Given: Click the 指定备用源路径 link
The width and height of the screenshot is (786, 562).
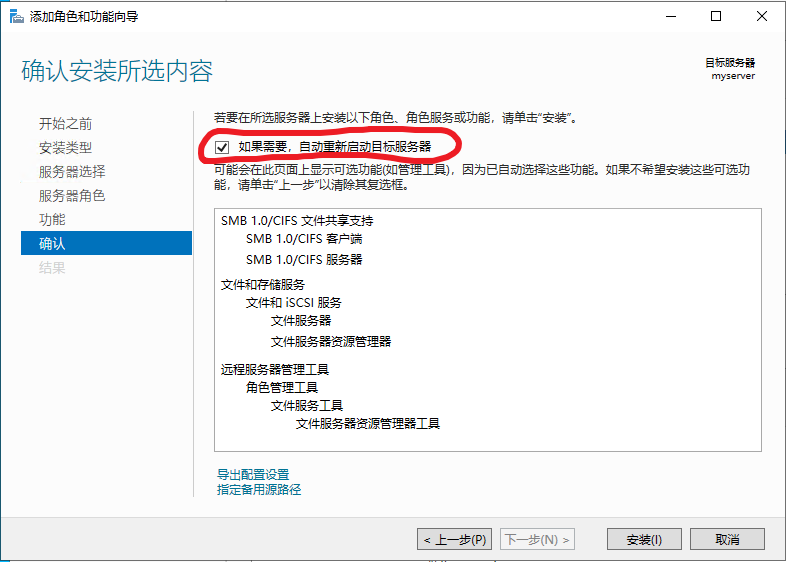Looking at the screenshot, I should (259, 490).
